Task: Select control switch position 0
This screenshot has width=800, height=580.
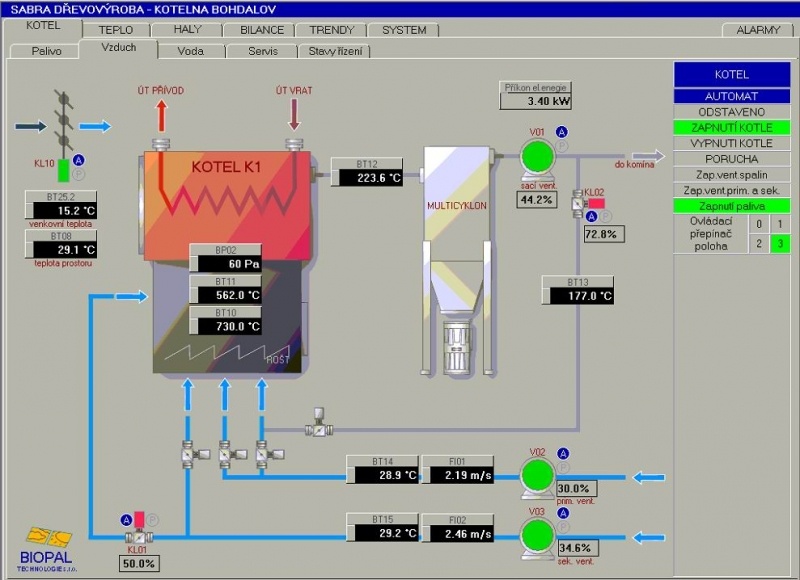Action: pos(759,224)
